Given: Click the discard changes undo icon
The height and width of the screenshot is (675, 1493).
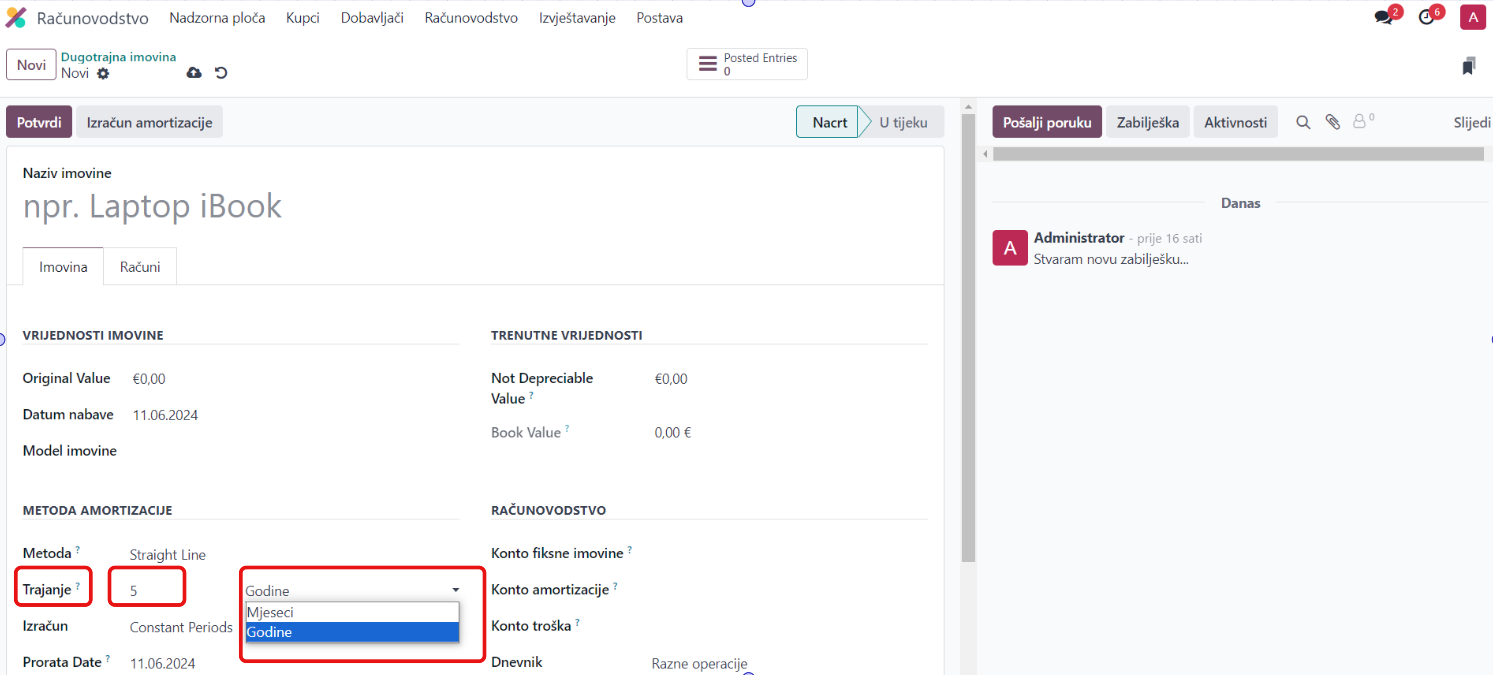Looking at the screenshot, I should pos(221,73).
